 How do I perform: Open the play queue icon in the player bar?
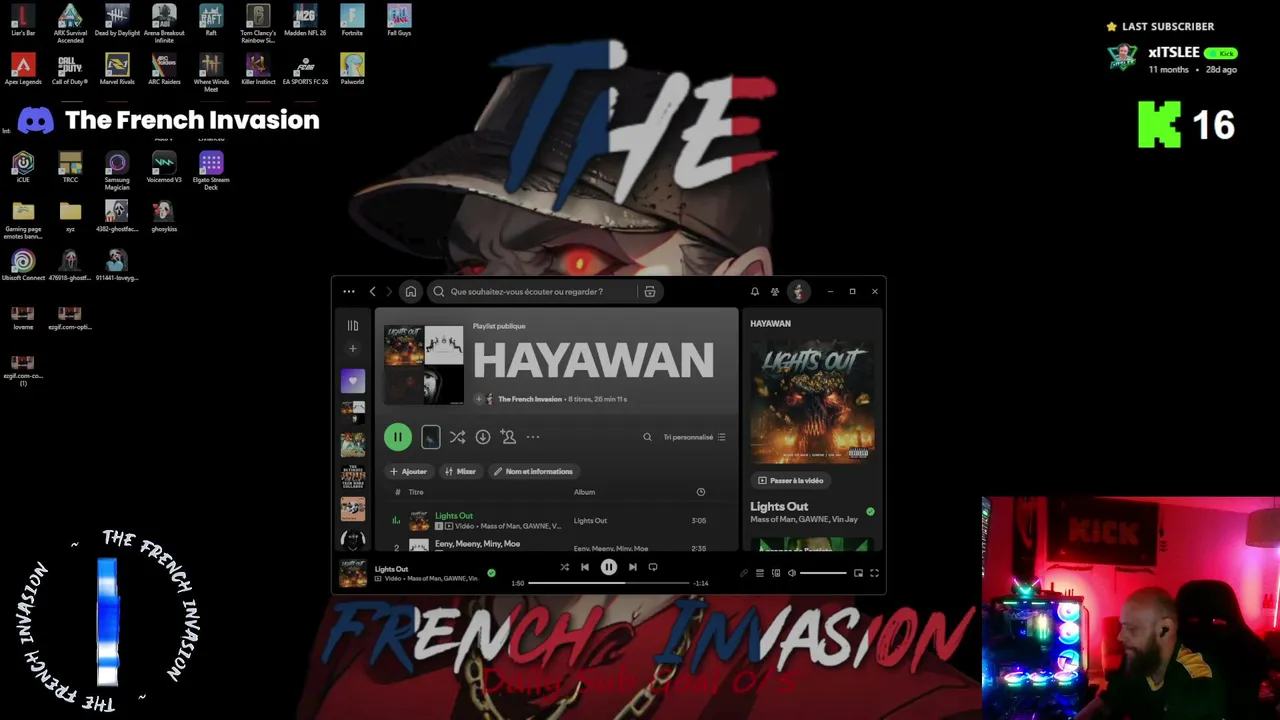760,573
